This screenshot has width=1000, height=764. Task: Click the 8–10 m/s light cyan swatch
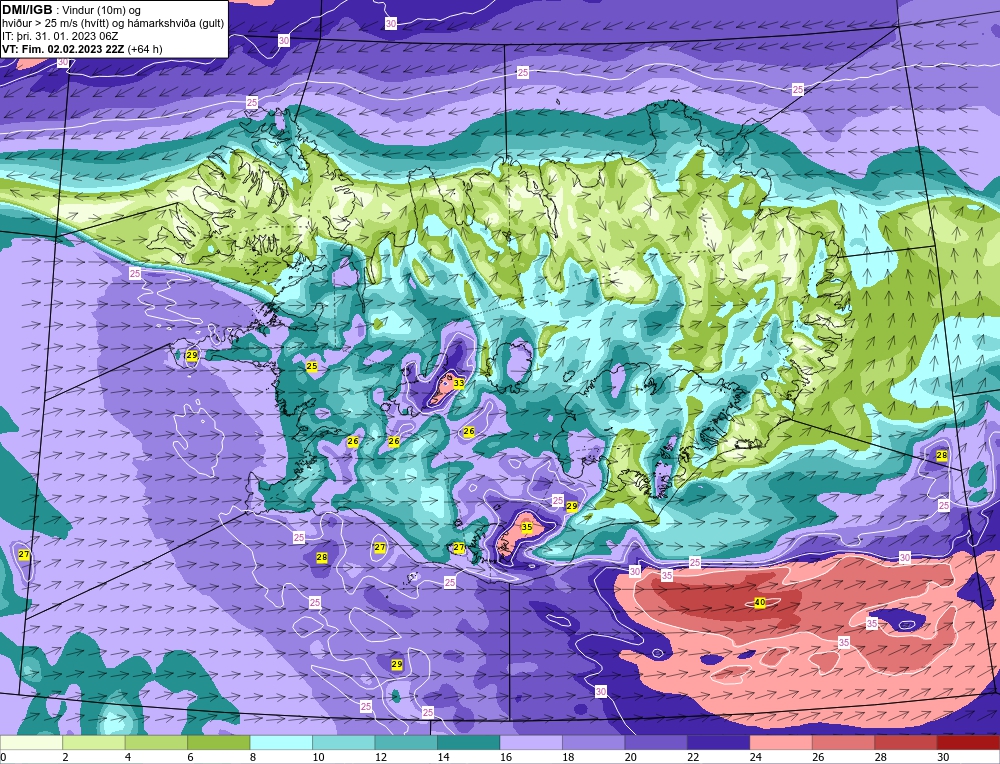[281, 742]
